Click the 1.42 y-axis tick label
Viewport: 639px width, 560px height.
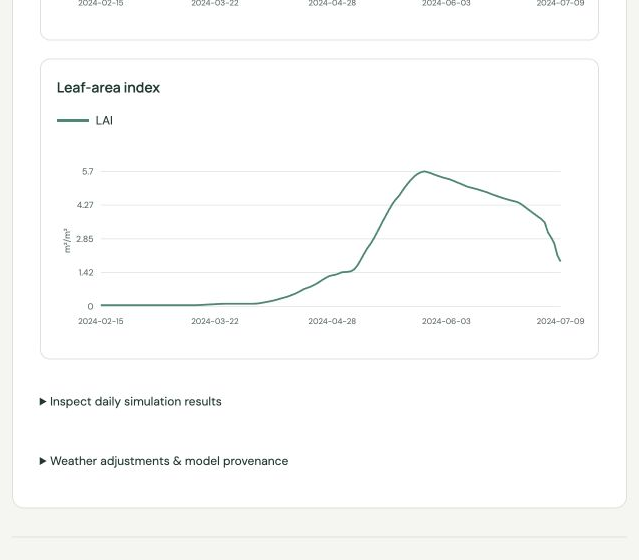point(86,273)
